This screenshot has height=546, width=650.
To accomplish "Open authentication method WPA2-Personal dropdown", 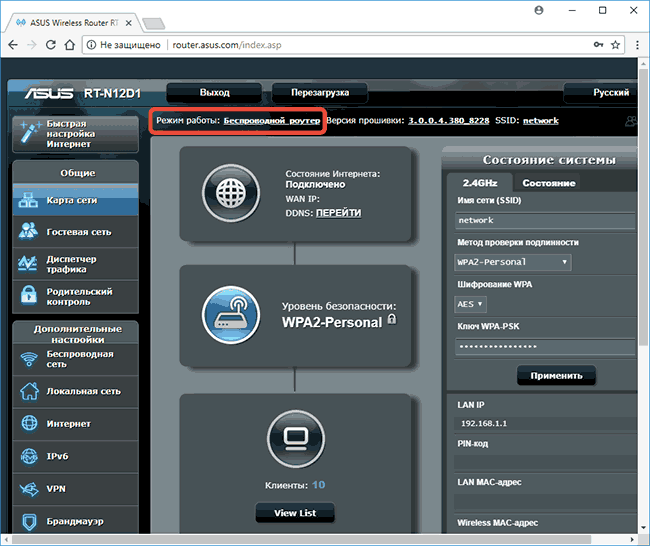I will pos(513,262).
